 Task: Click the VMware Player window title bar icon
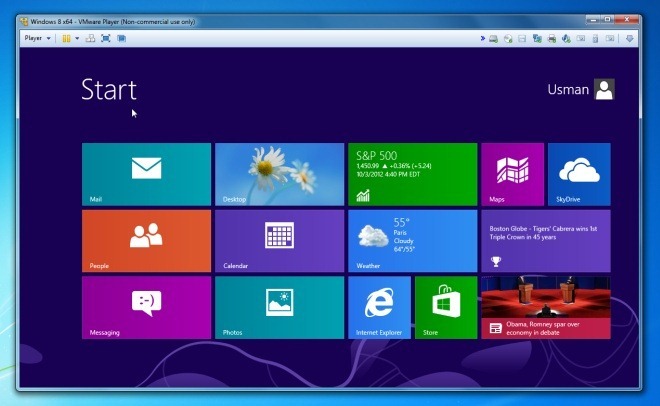pos(24,21)
